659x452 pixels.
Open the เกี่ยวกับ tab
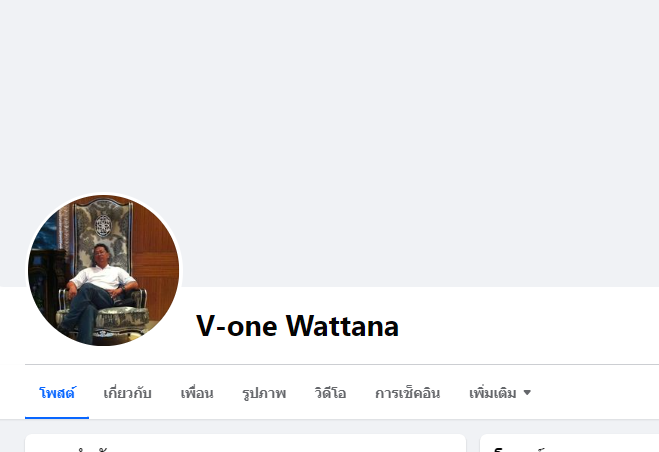click(127, 393)
